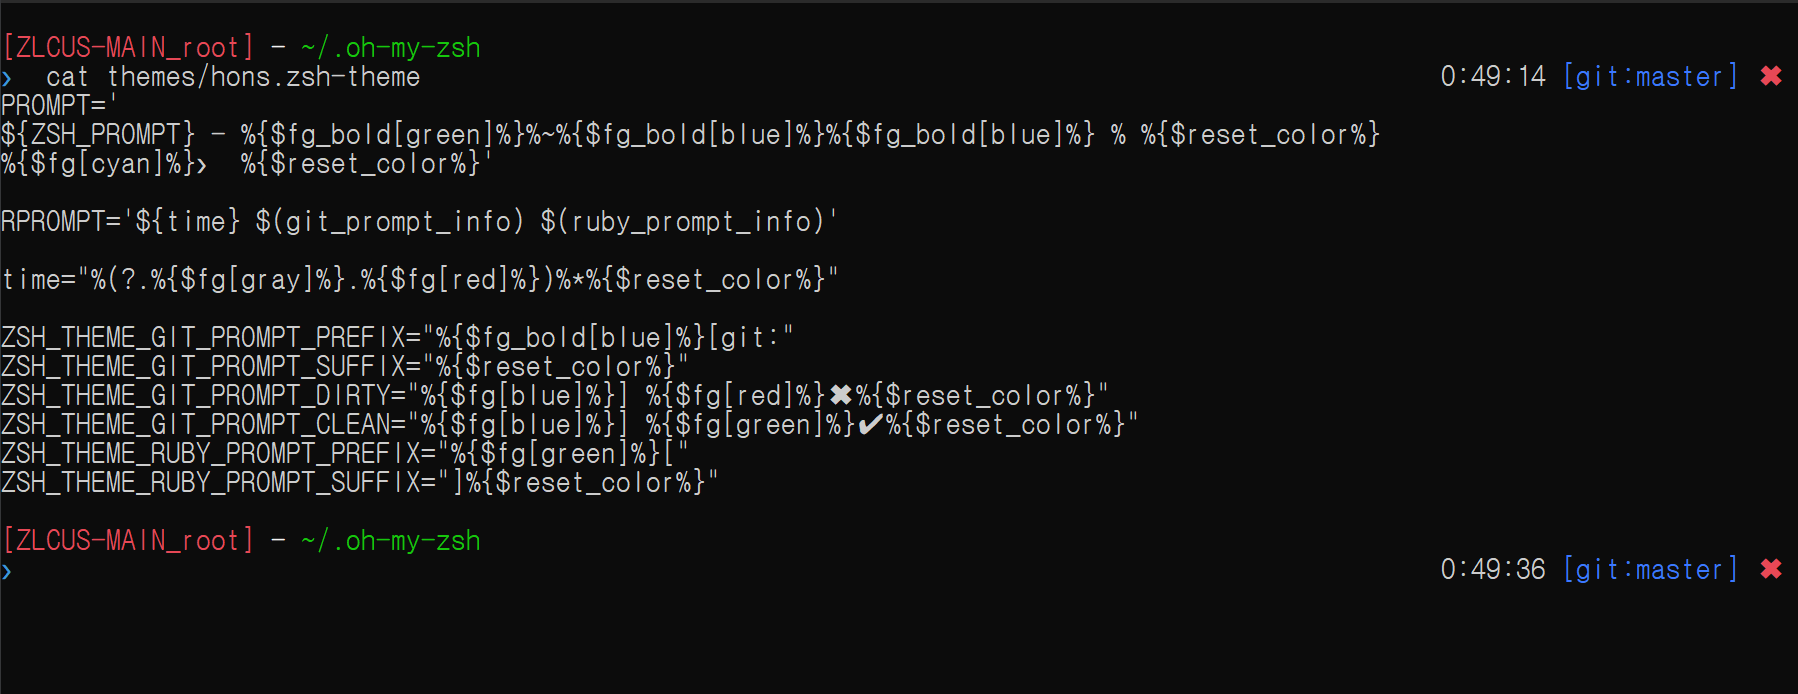The width and height of the screenshot is (1798, 694).
Task: Click the time= variable definition line
Action: coord(420,279)
